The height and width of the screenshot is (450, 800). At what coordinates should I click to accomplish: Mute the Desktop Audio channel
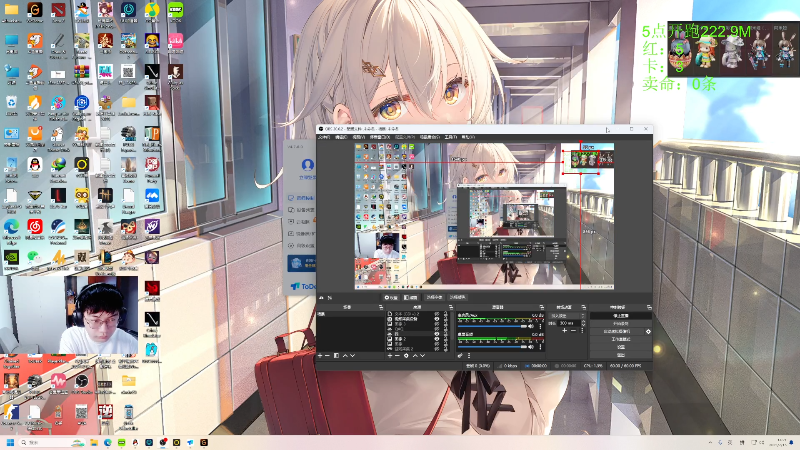point(531,346)
